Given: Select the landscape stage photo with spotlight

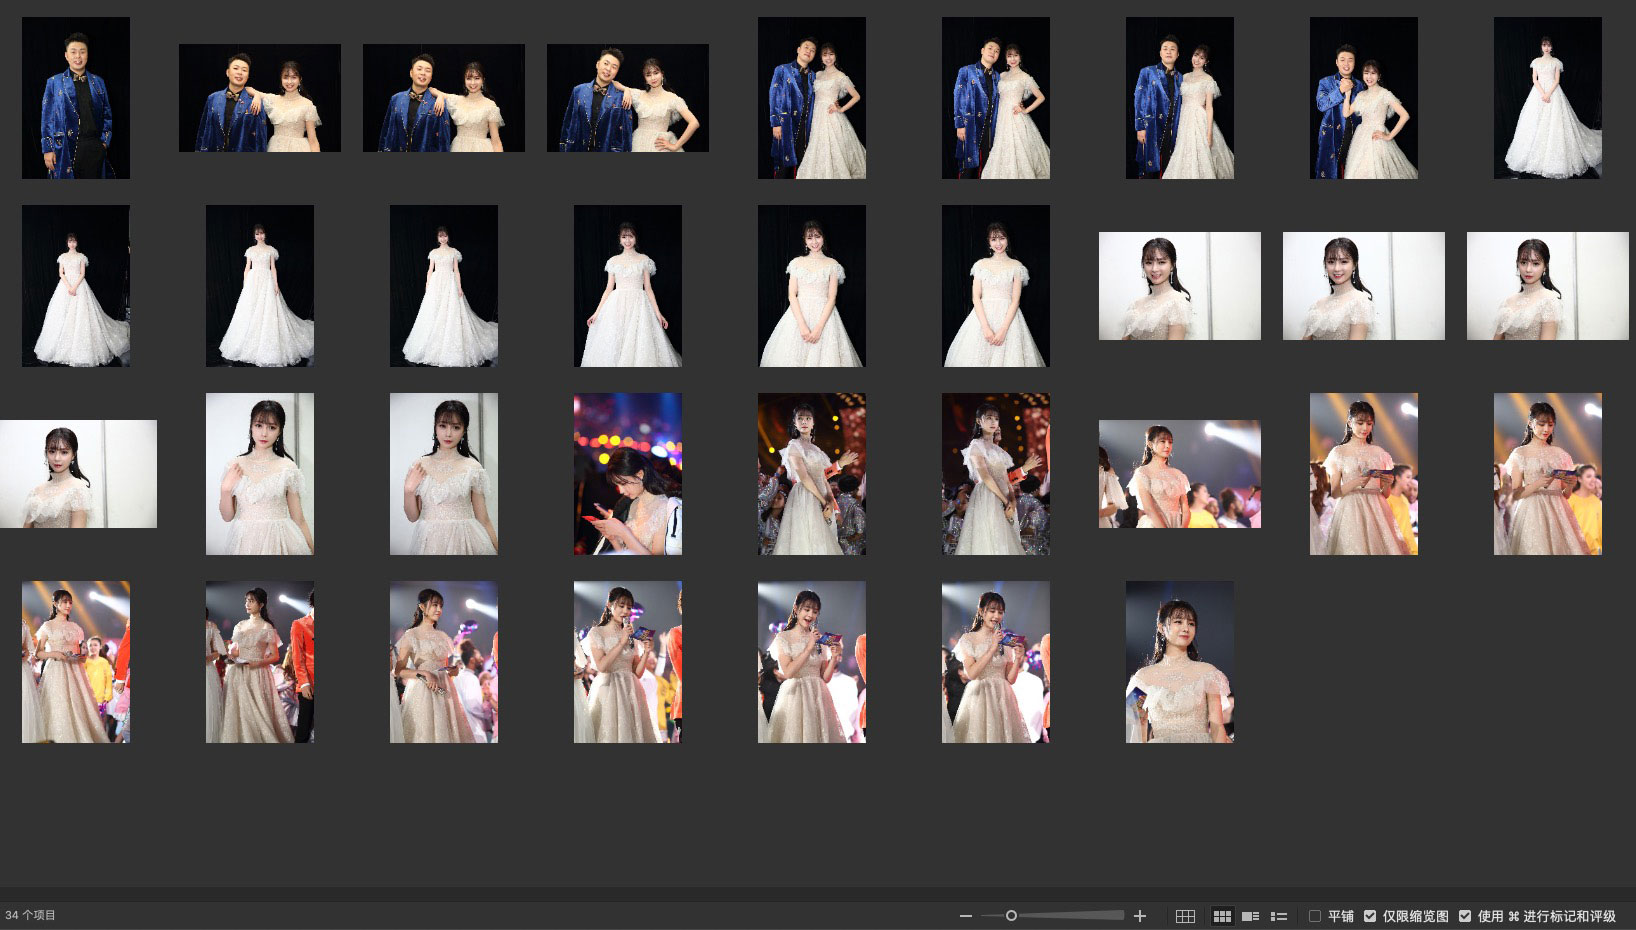Looking at the screenshot, I should point(1179,474).
